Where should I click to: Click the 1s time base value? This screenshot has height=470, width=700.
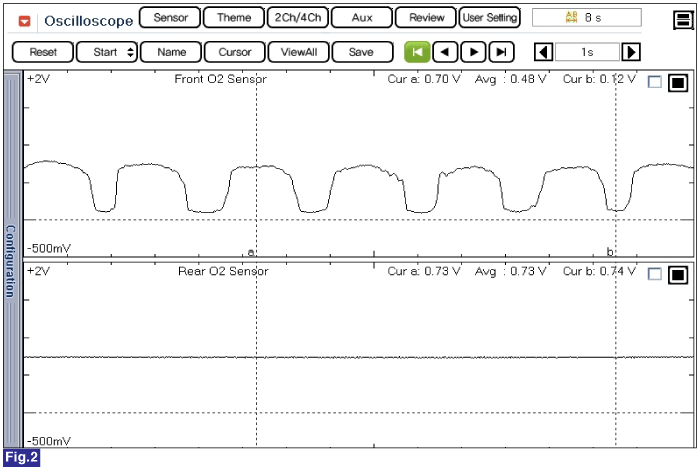click(x=587, y=52)
